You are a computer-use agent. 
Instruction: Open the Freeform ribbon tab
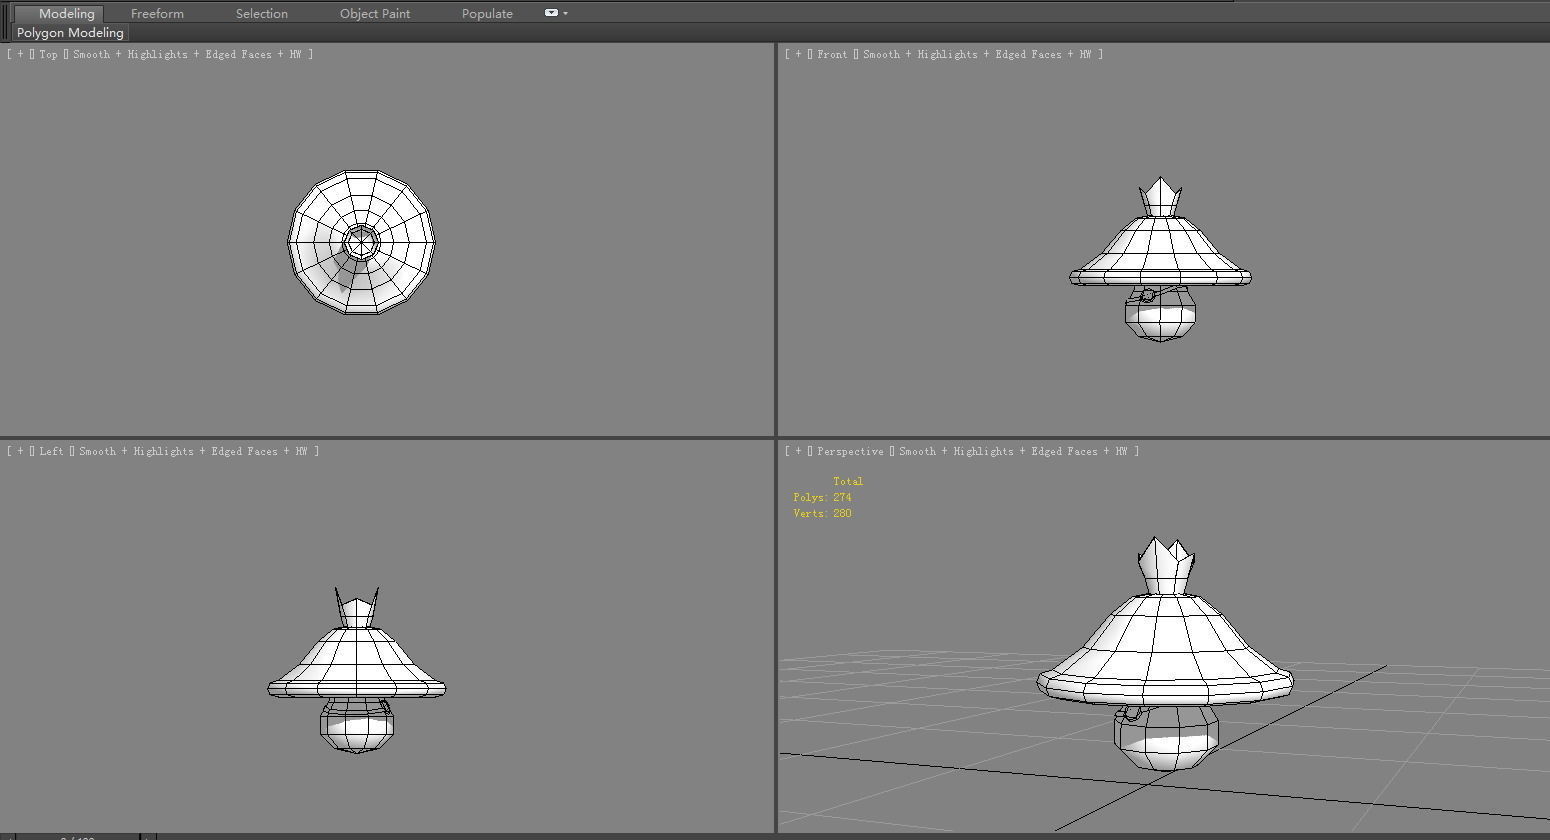(x=157, y=13)
